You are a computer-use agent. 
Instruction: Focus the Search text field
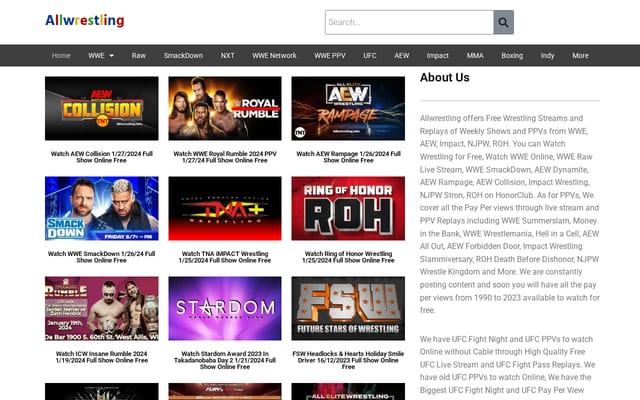click(x=409, y=22)
